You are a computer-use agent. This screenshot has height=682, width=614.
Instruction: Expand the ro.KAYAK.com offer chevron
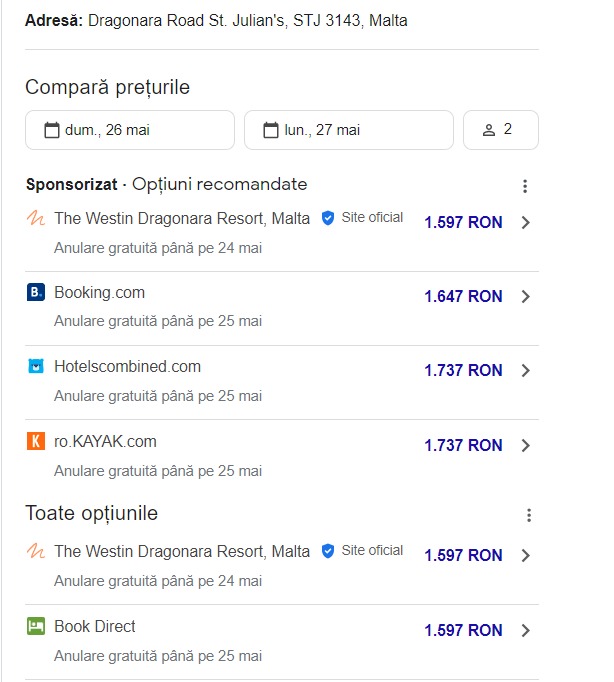pos(526,446)
